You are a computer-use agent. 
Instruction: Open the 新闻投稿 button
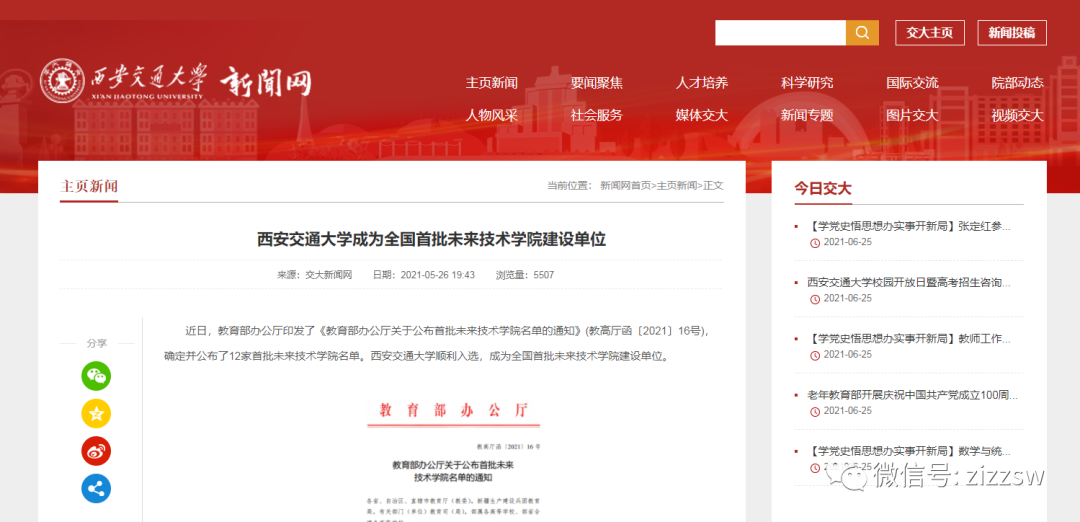click(x=1012, y=32)
